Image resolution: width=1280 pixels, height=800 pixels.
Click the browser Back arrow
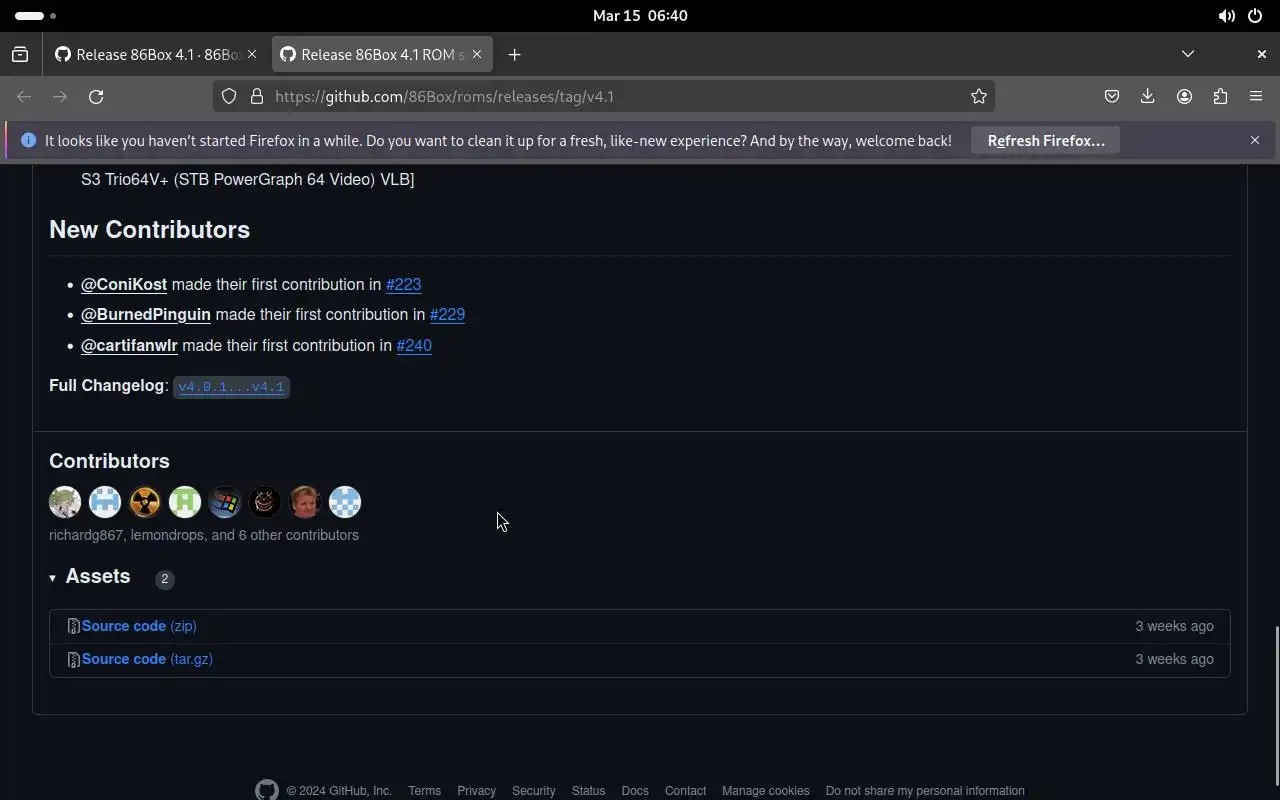(x=24, y=97)
